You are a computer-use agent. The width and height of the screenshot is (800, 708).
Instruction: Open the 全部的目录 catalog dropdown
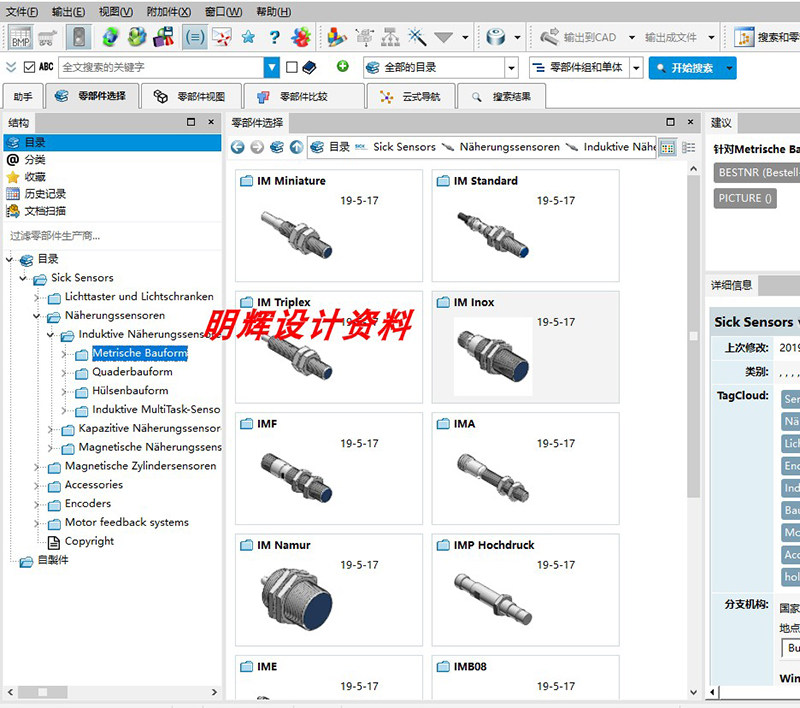coord(511,67)
